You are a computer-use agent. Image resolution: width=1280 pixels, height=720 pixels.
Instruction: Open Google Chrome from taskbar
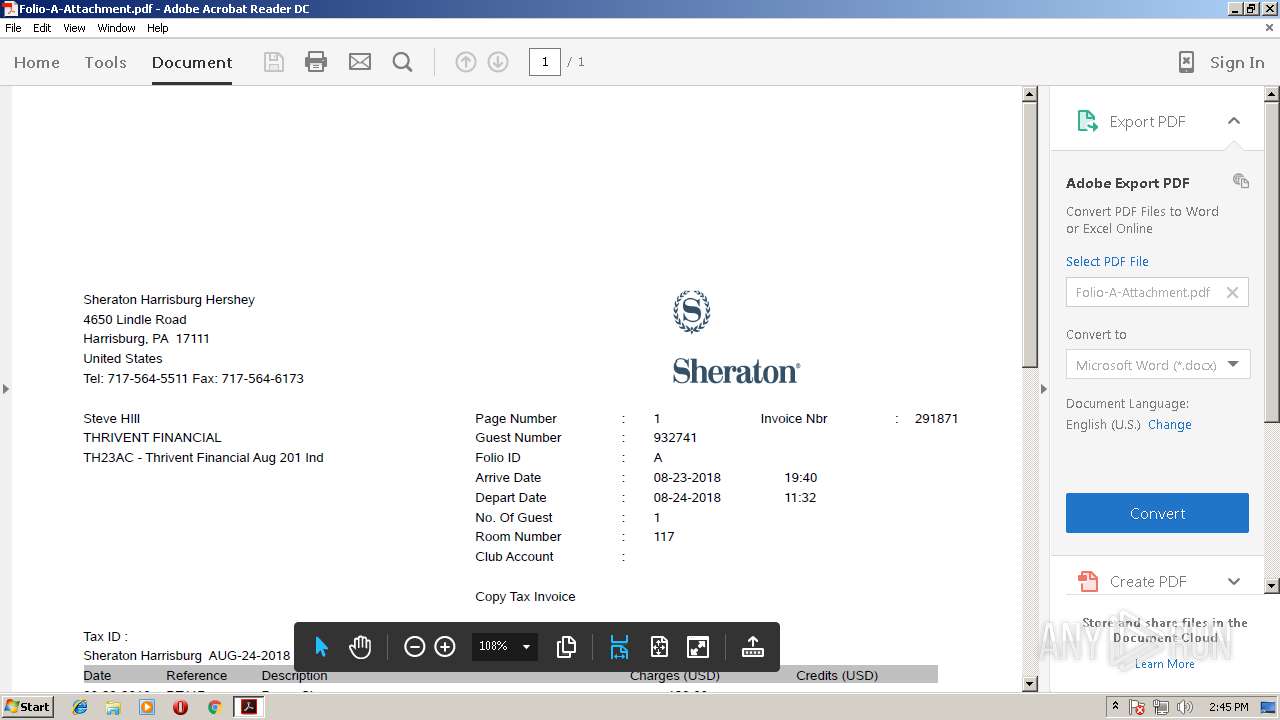(x=214, y=707)
